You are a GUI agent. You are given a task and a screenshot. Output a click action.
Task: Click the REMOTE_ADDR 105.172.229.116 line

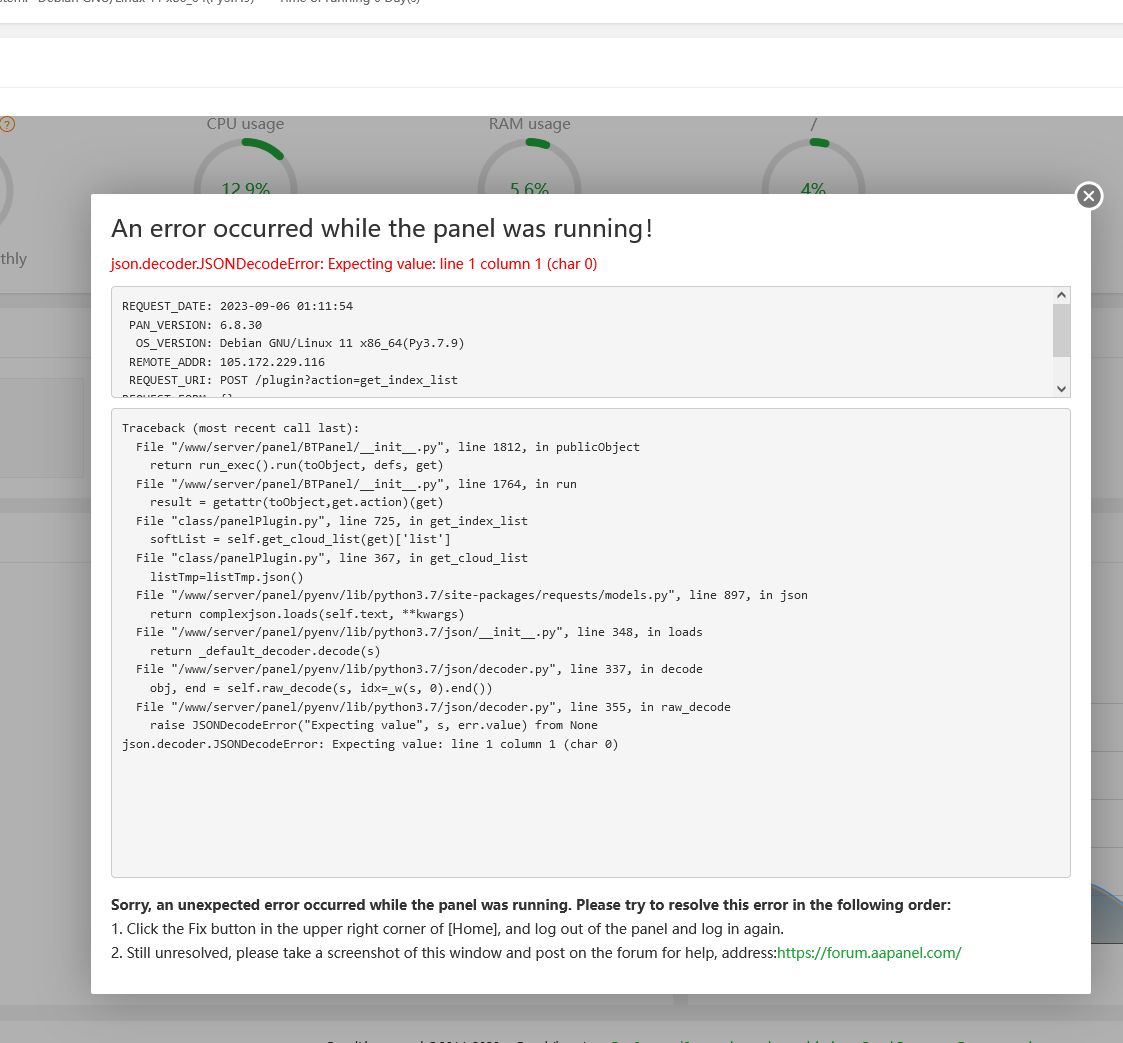coord(227,362)
